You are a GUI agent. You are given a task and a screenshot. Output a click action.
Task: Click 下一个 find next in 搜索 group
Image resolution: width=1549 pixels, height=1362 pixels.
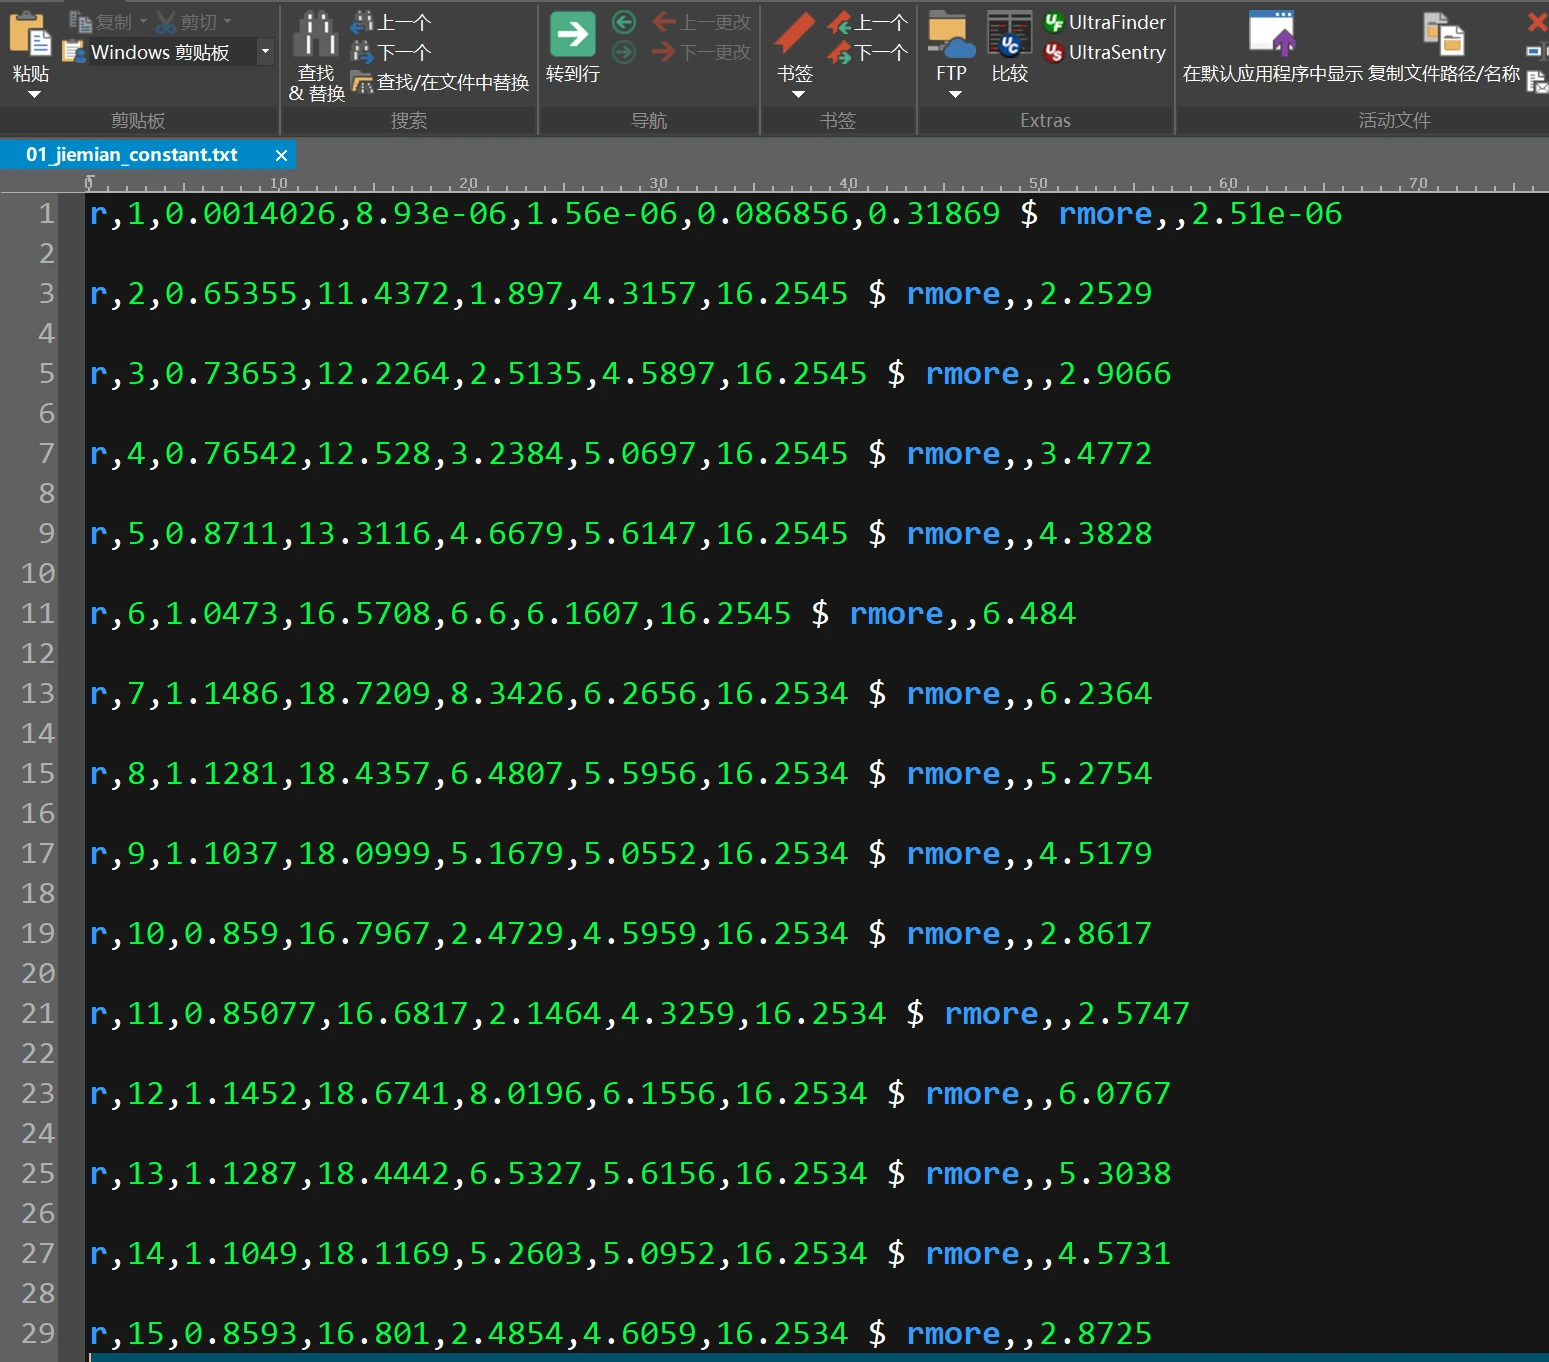point(391,52)
